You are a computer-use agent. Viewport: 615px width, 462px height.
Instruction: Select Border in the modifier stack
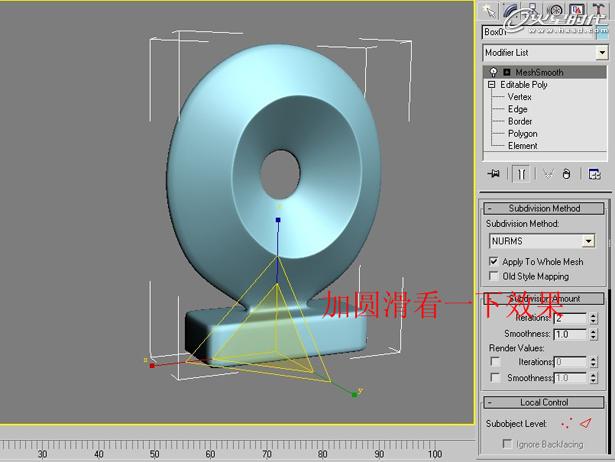520,121
